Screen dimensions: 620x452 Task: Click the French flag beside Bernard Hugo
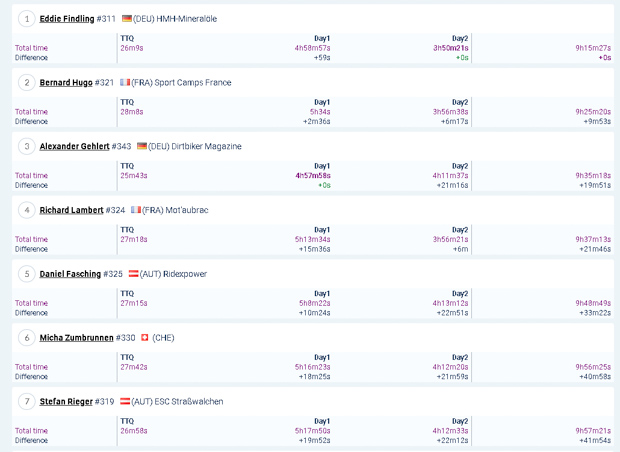[x=125, y=83]
